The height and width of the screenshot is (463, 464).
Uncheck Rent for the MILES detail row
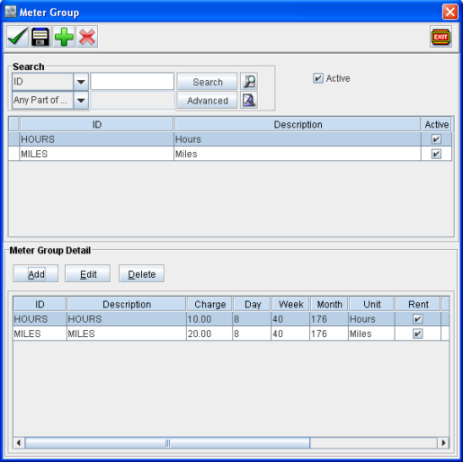417,334
